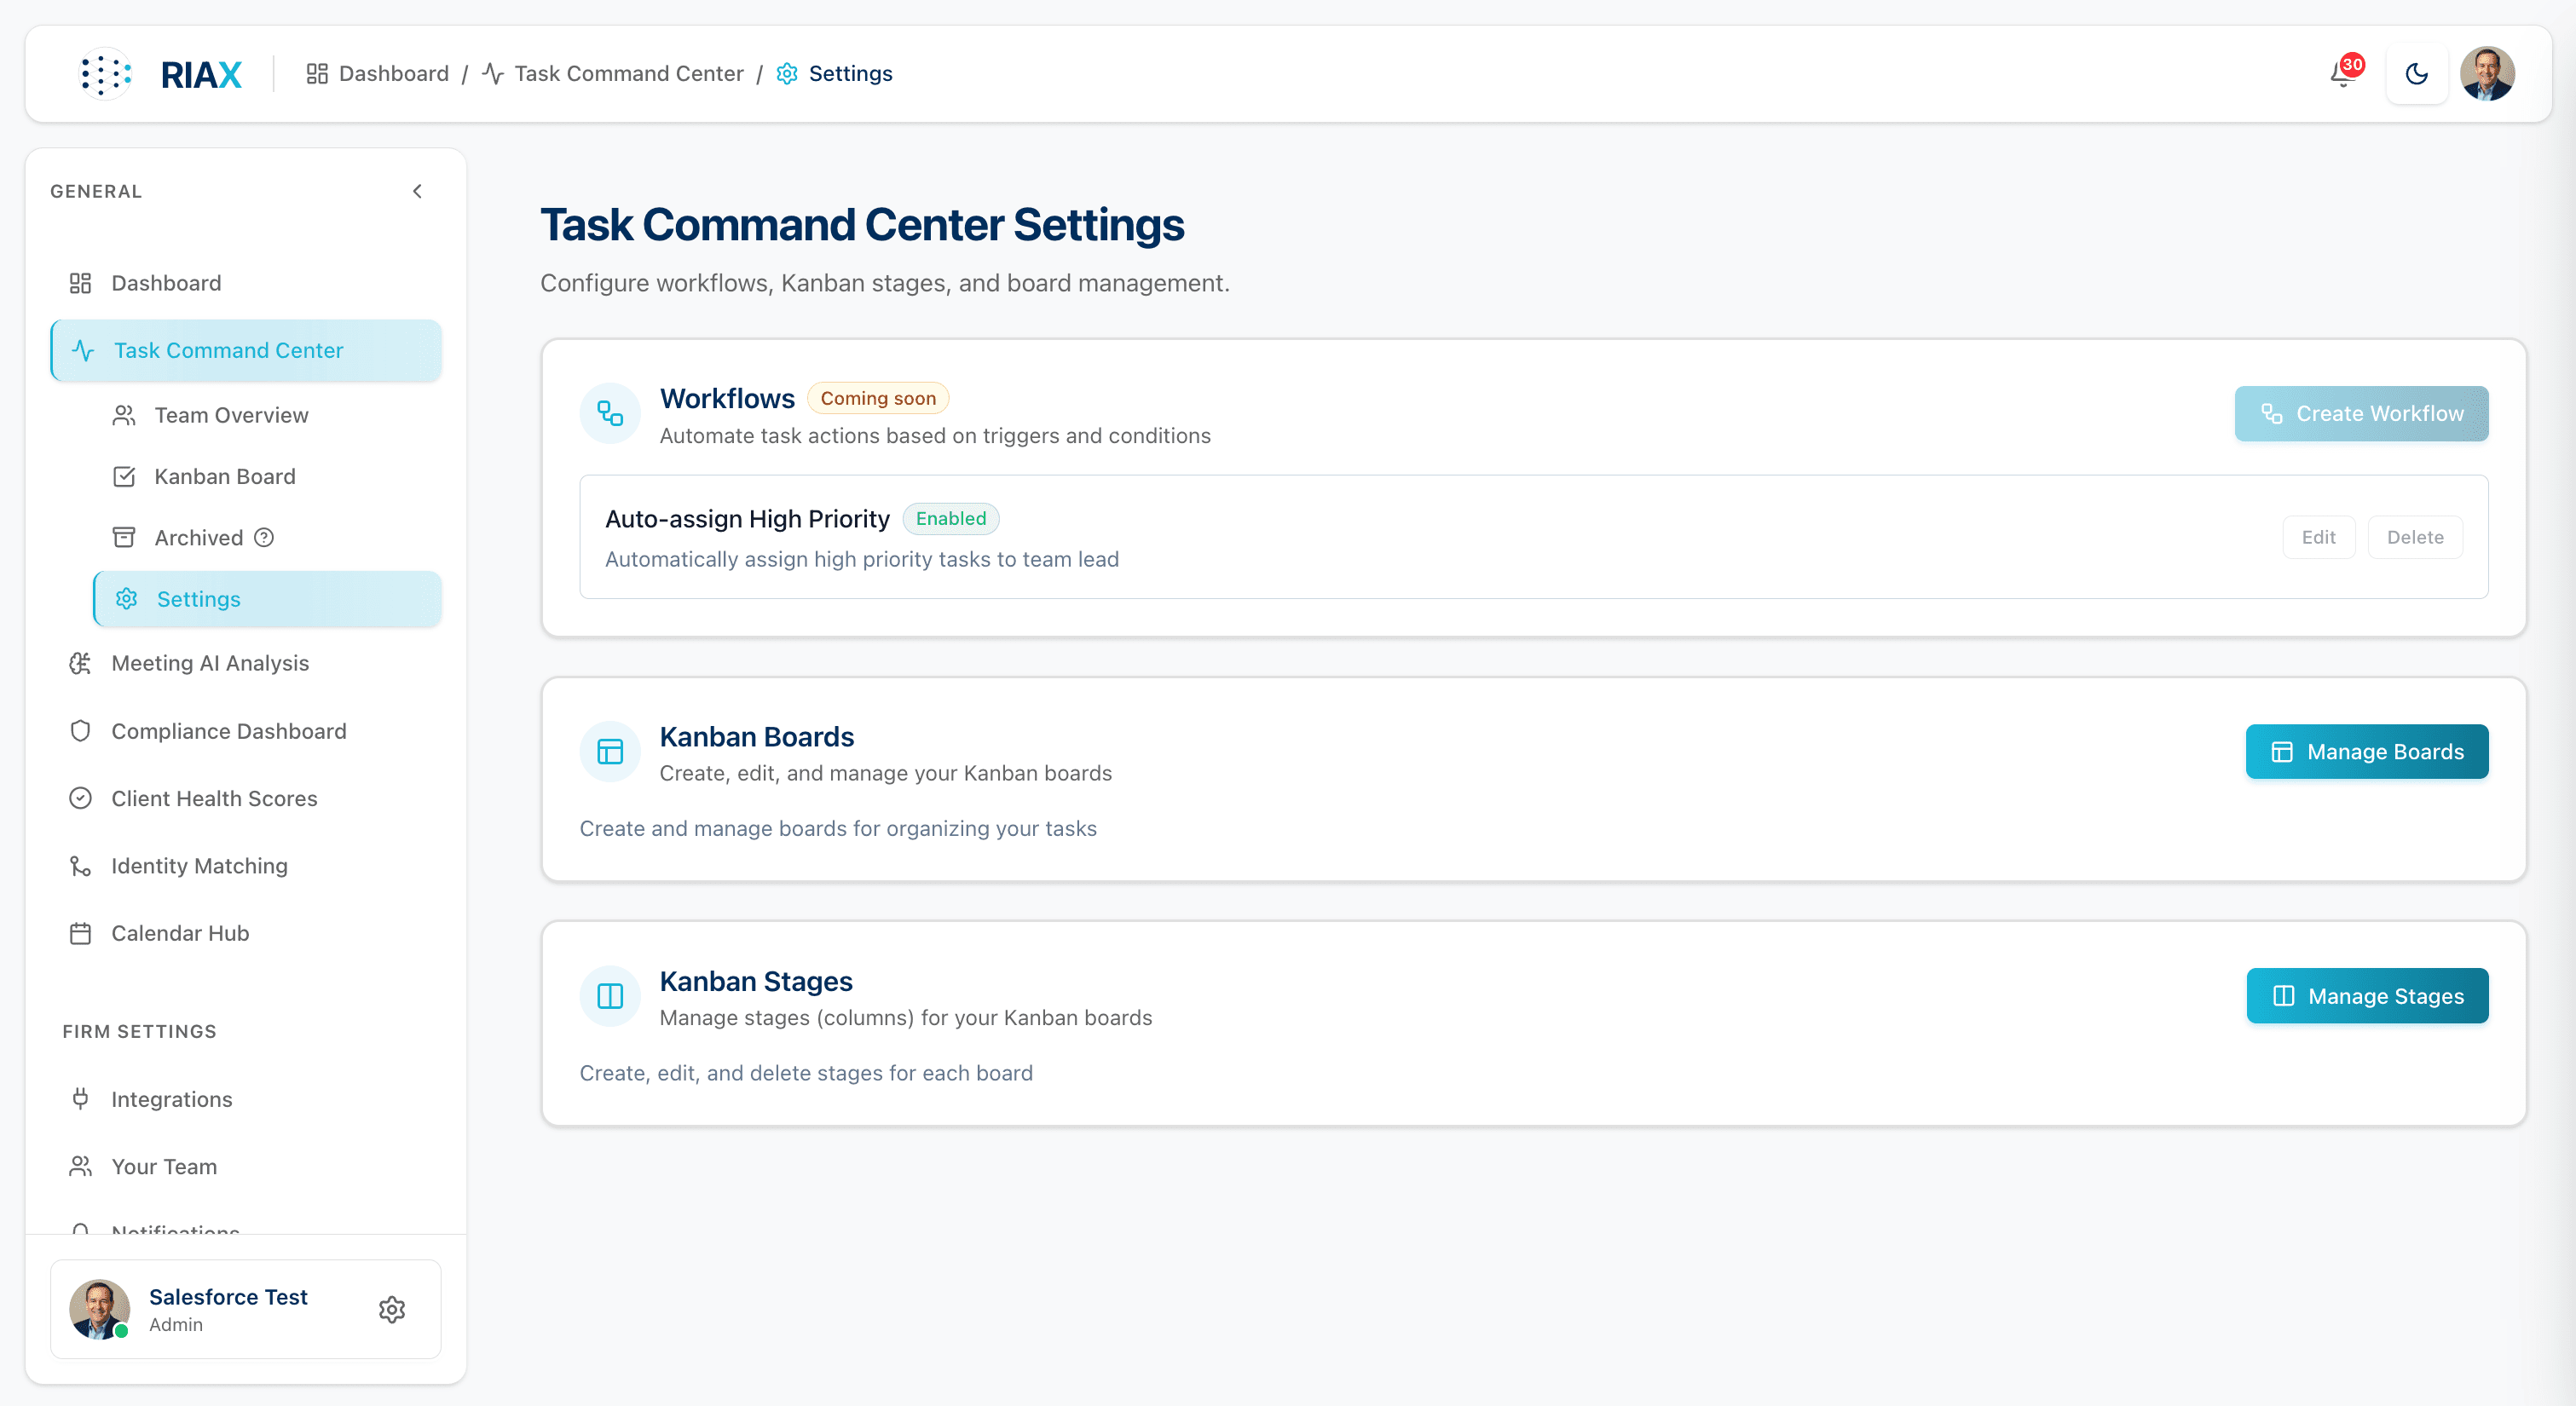Click the Task Command Center pulse icon
The width and height of the screenshot is (2576, 1406).
83,350
